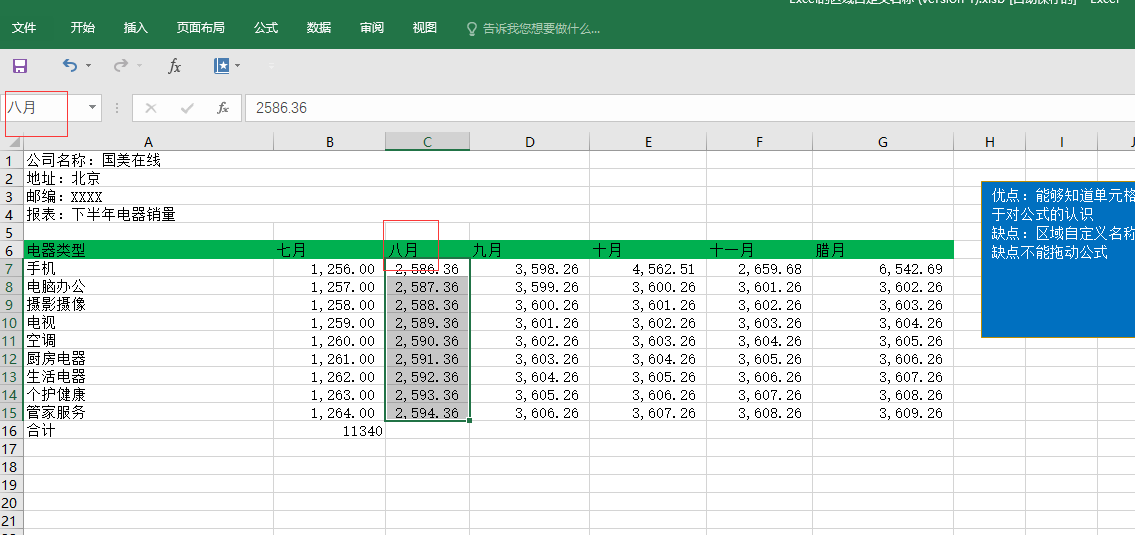Click the blue 优点 缺点 text box
1135x535 pixels.
click(x=1058, y=259)
